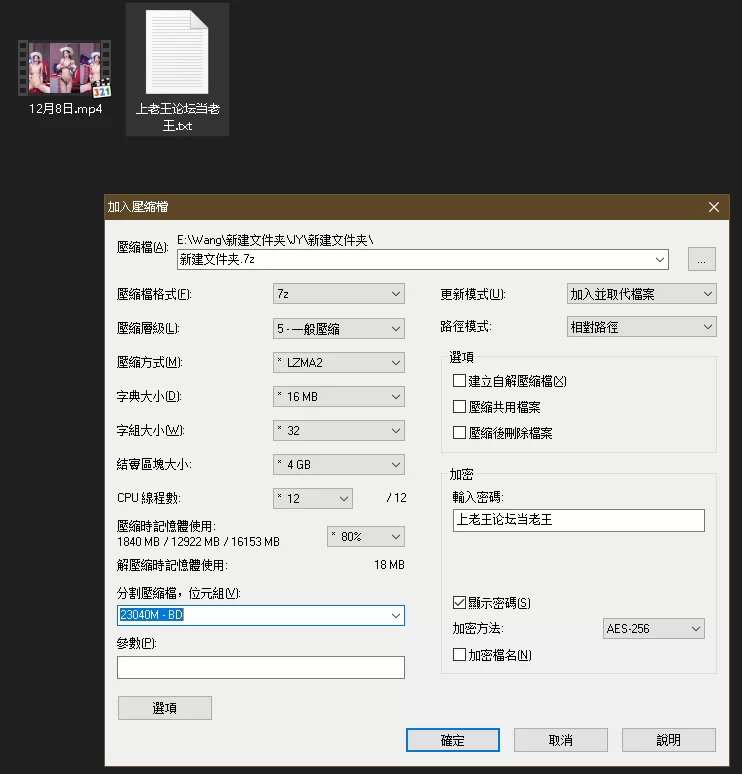Expand the 加密方法 AES-256 dropdown
Viewport: 742px width, 774px height.
(654, 629)
